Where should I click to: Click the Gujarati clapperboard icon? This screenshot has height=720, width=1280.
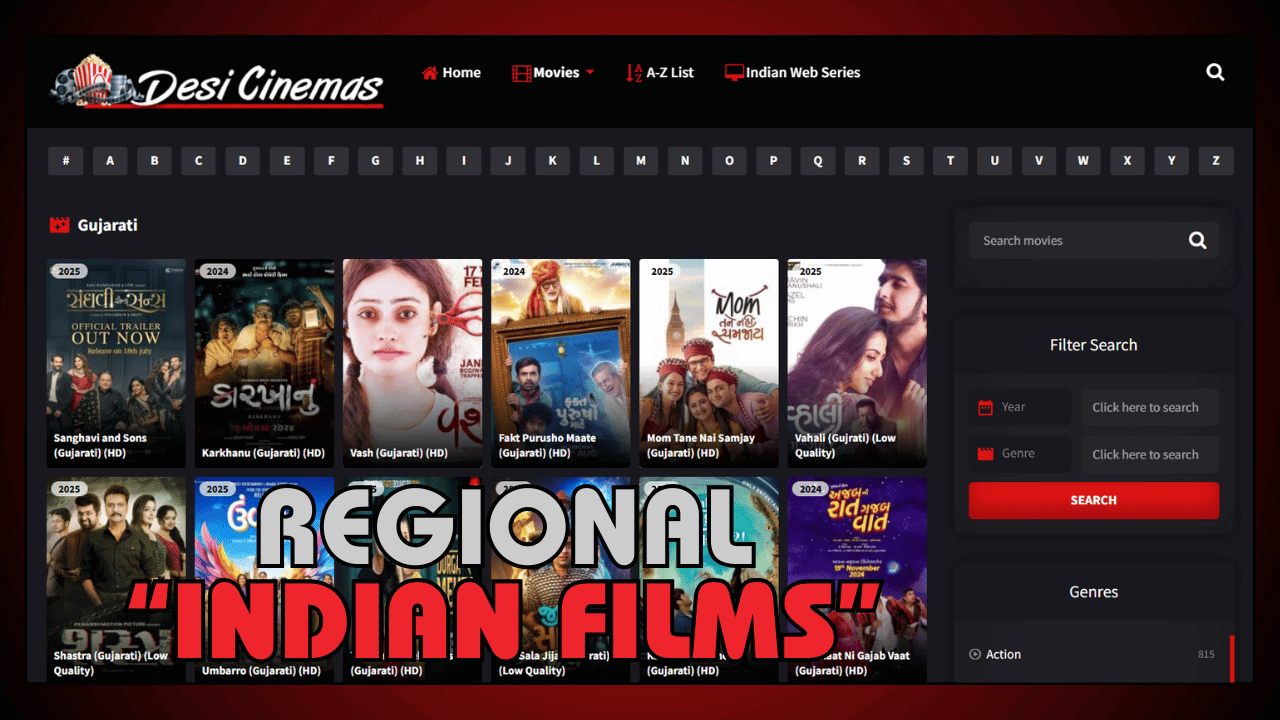coord(60,225)
